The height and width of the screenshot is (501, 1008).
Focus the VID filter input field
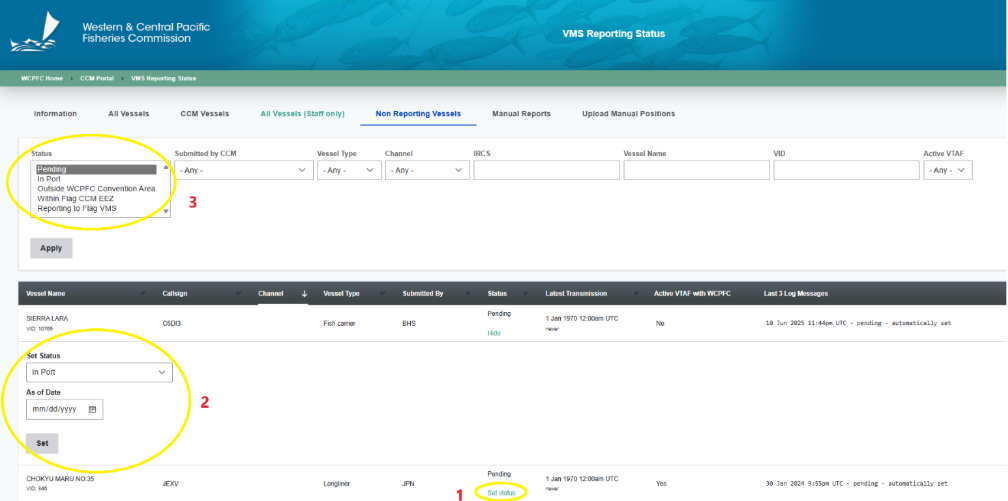pos(847,170)
